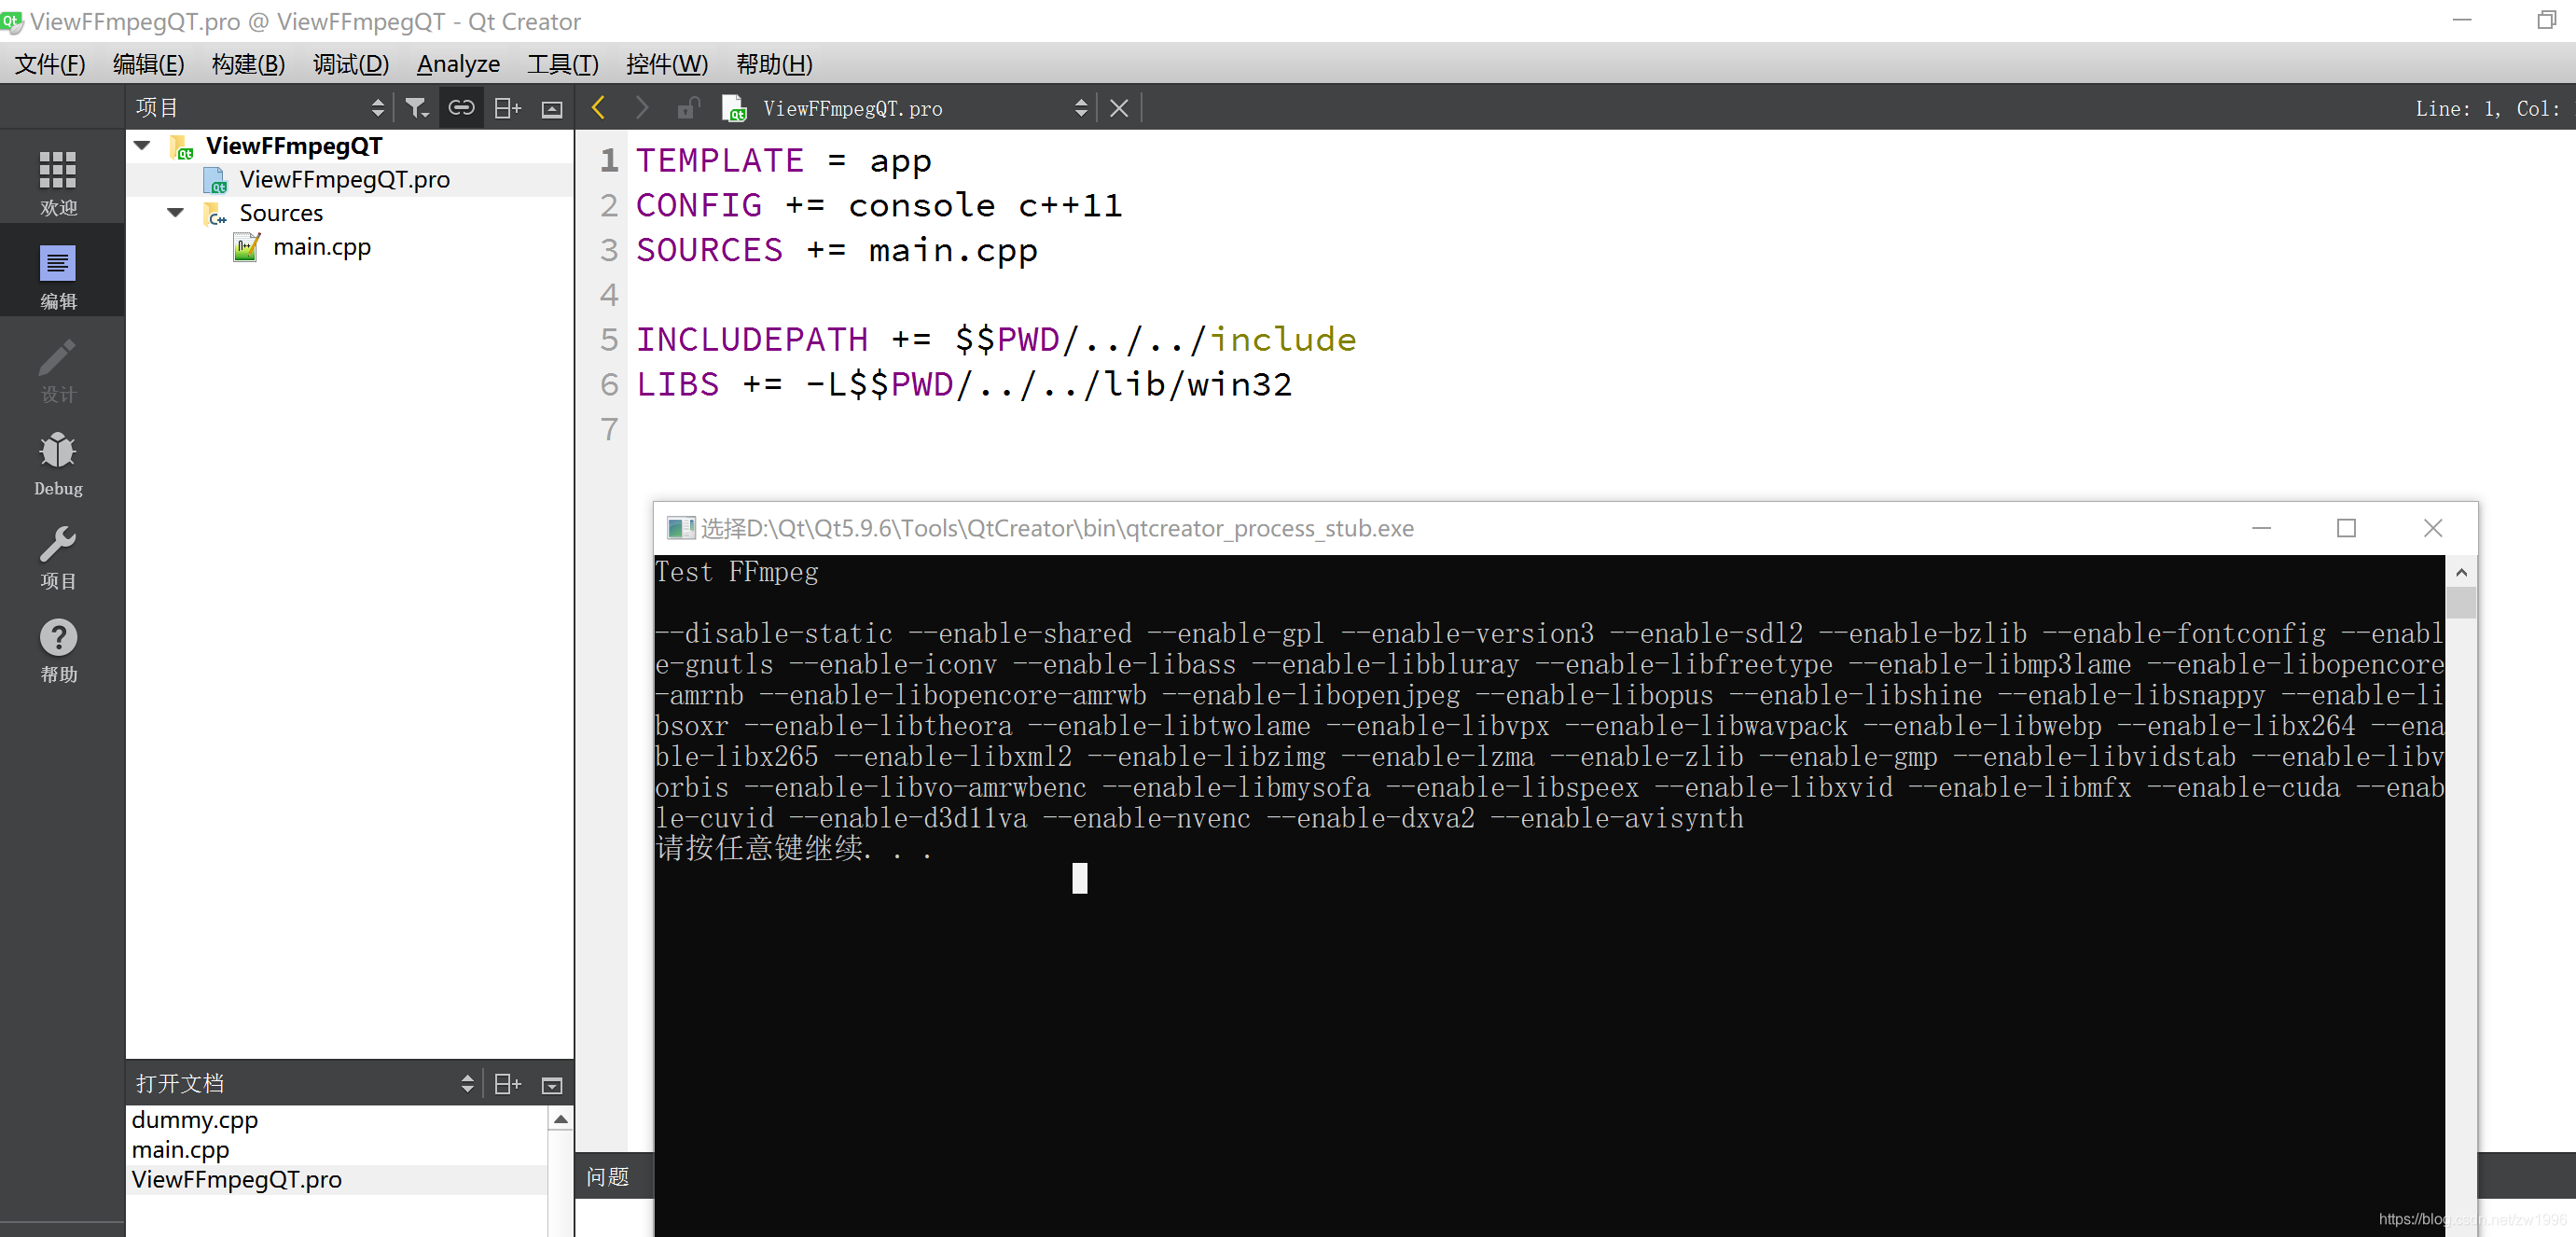Go back in editor navigation history
2576x1237 pixels.
pos(598,108)
